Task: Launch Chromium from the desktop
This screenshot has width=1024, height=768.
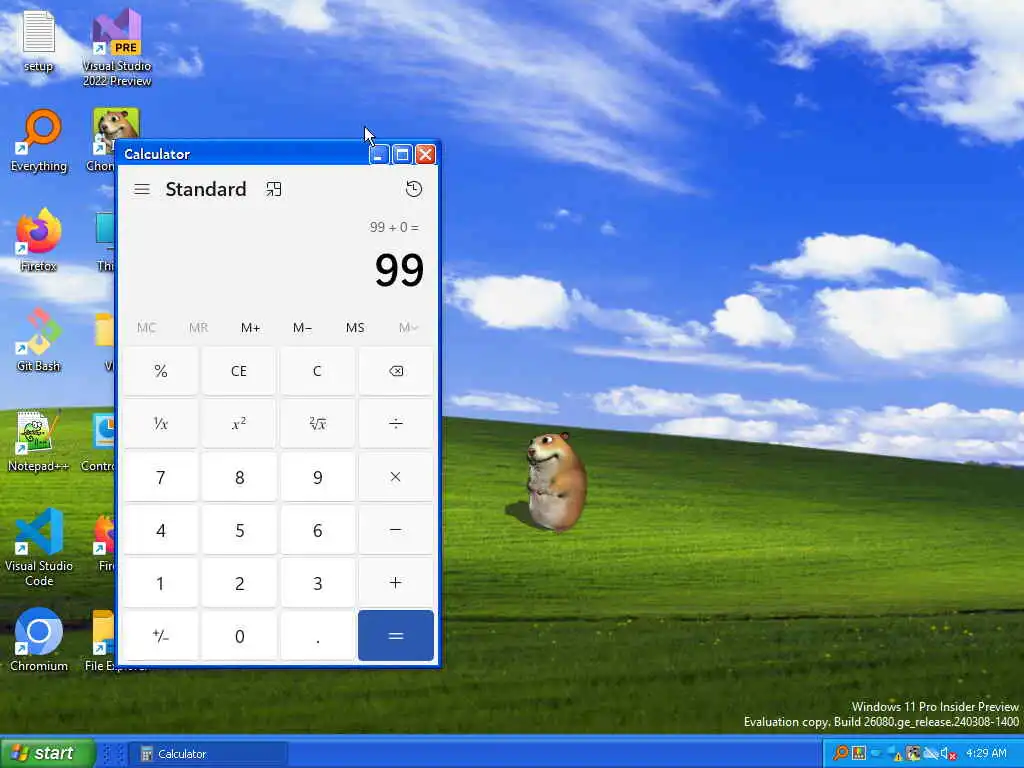Action: pos(39,640)
